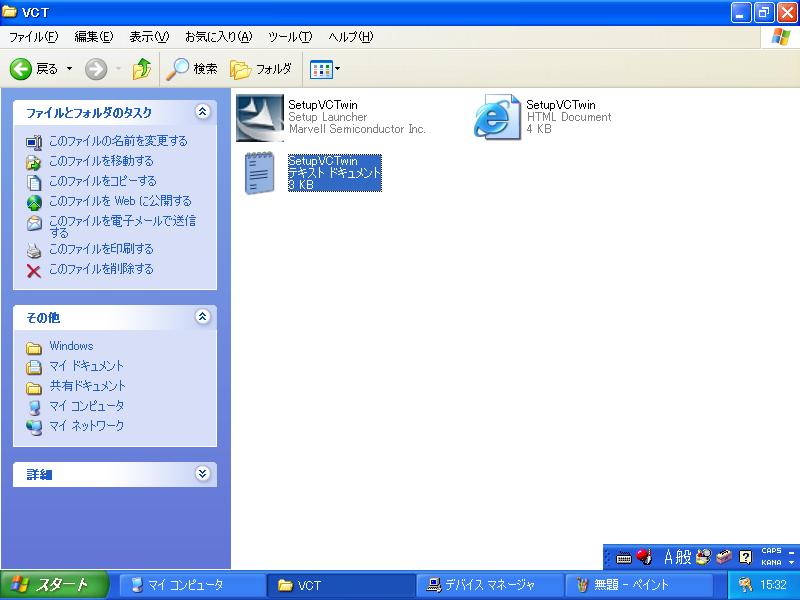The height and width of the screenshot is (600, 800).
Task: Click the マイ ドキュメント folder icon
Action: coord(34,367)
